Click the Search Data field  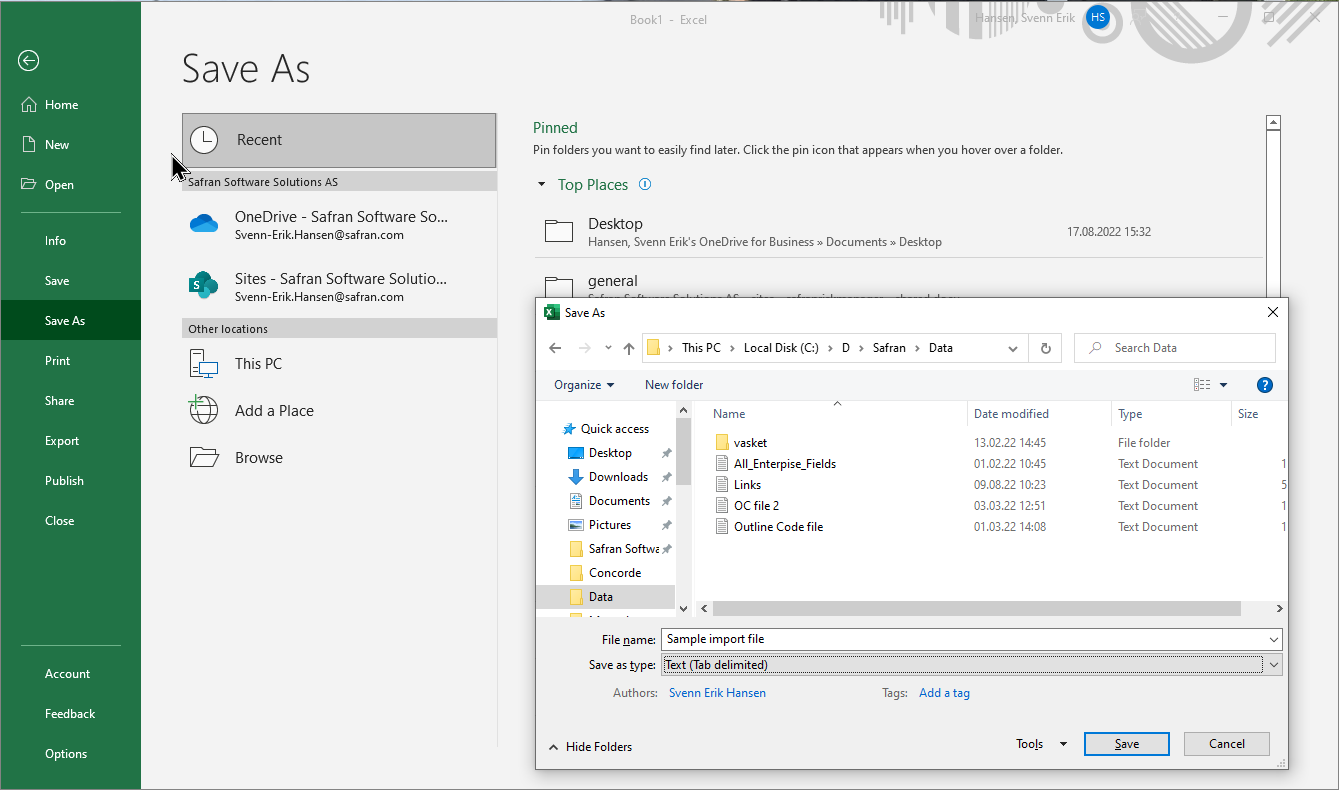[1175, 348]
